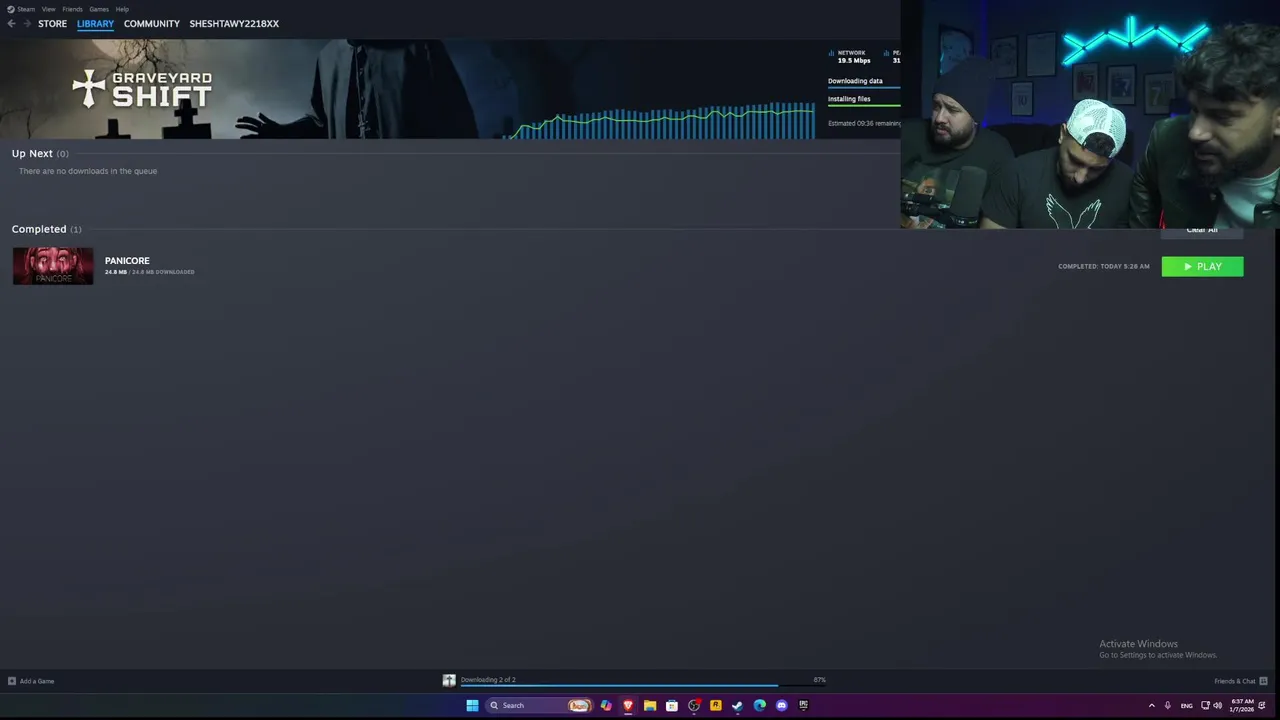The height and width of the screenshot is (720, 1280).
Task: Click the downloading game icon in status bar
Action: (x=449, y=680)
